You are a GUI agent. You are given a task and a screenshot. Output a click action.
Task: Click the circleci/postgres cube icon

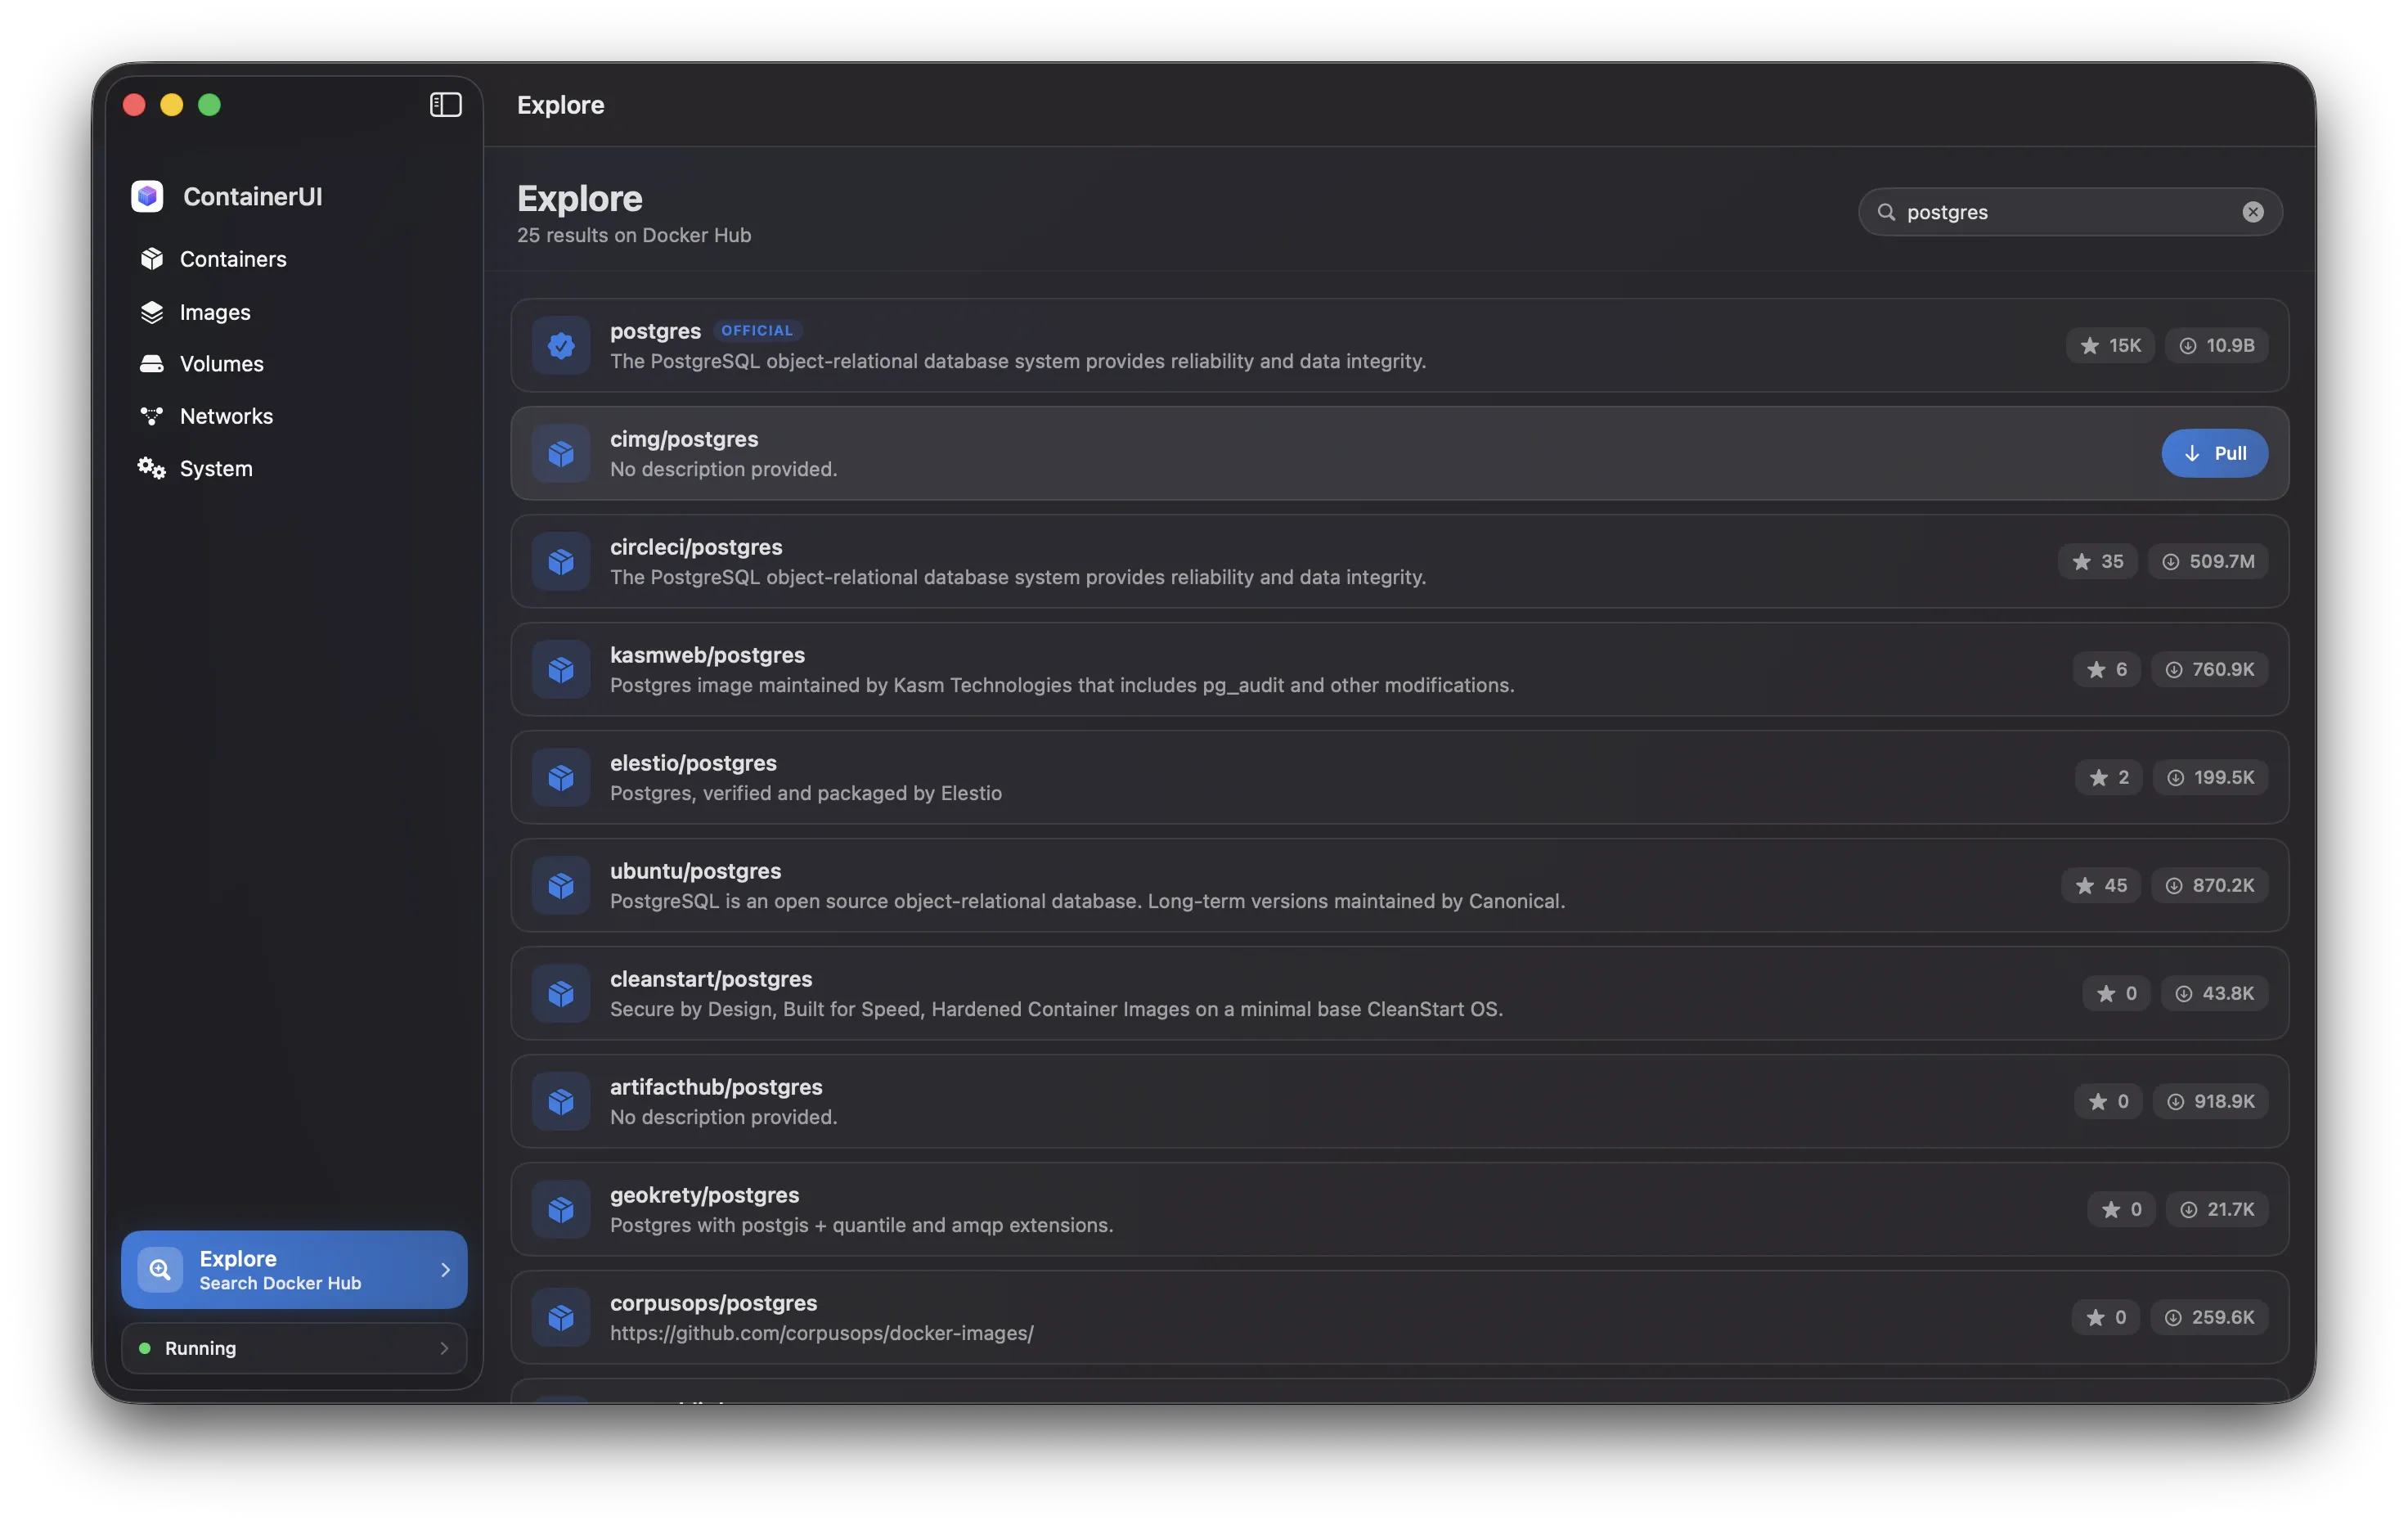point(561,561)
